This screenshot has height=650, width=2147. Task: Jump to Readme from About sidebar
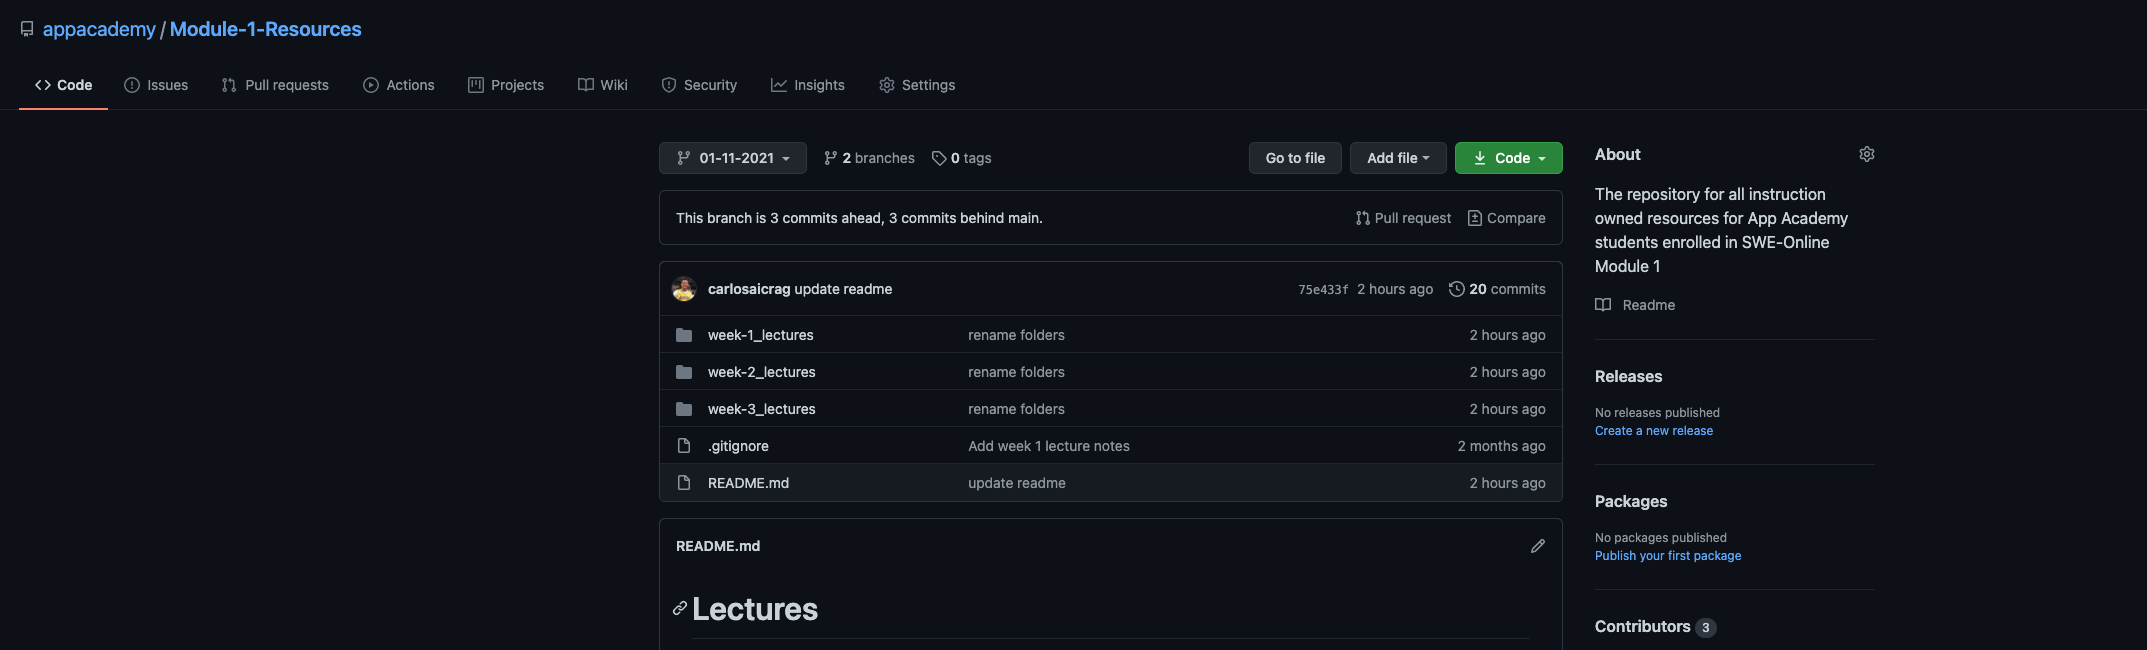(x=1635, y=305)
